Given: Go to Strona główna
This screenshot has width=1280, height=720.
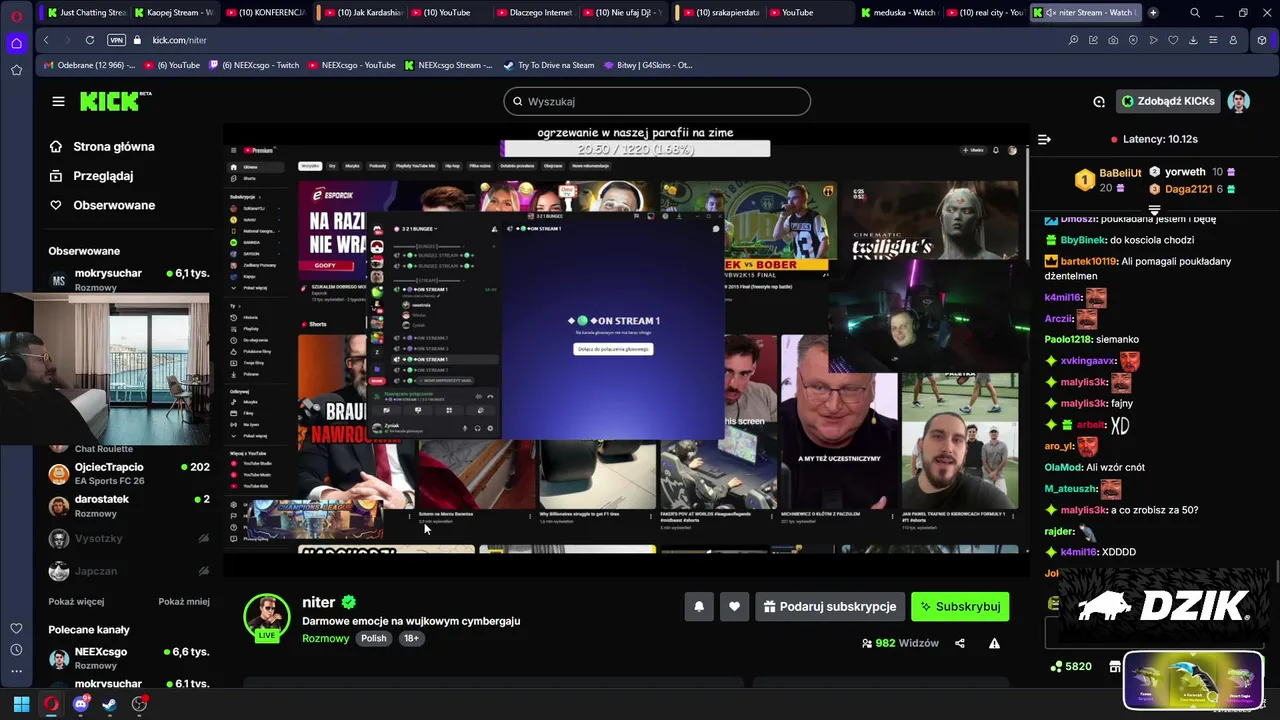Looking at the screenshot, I should click(x=102, y=146).
